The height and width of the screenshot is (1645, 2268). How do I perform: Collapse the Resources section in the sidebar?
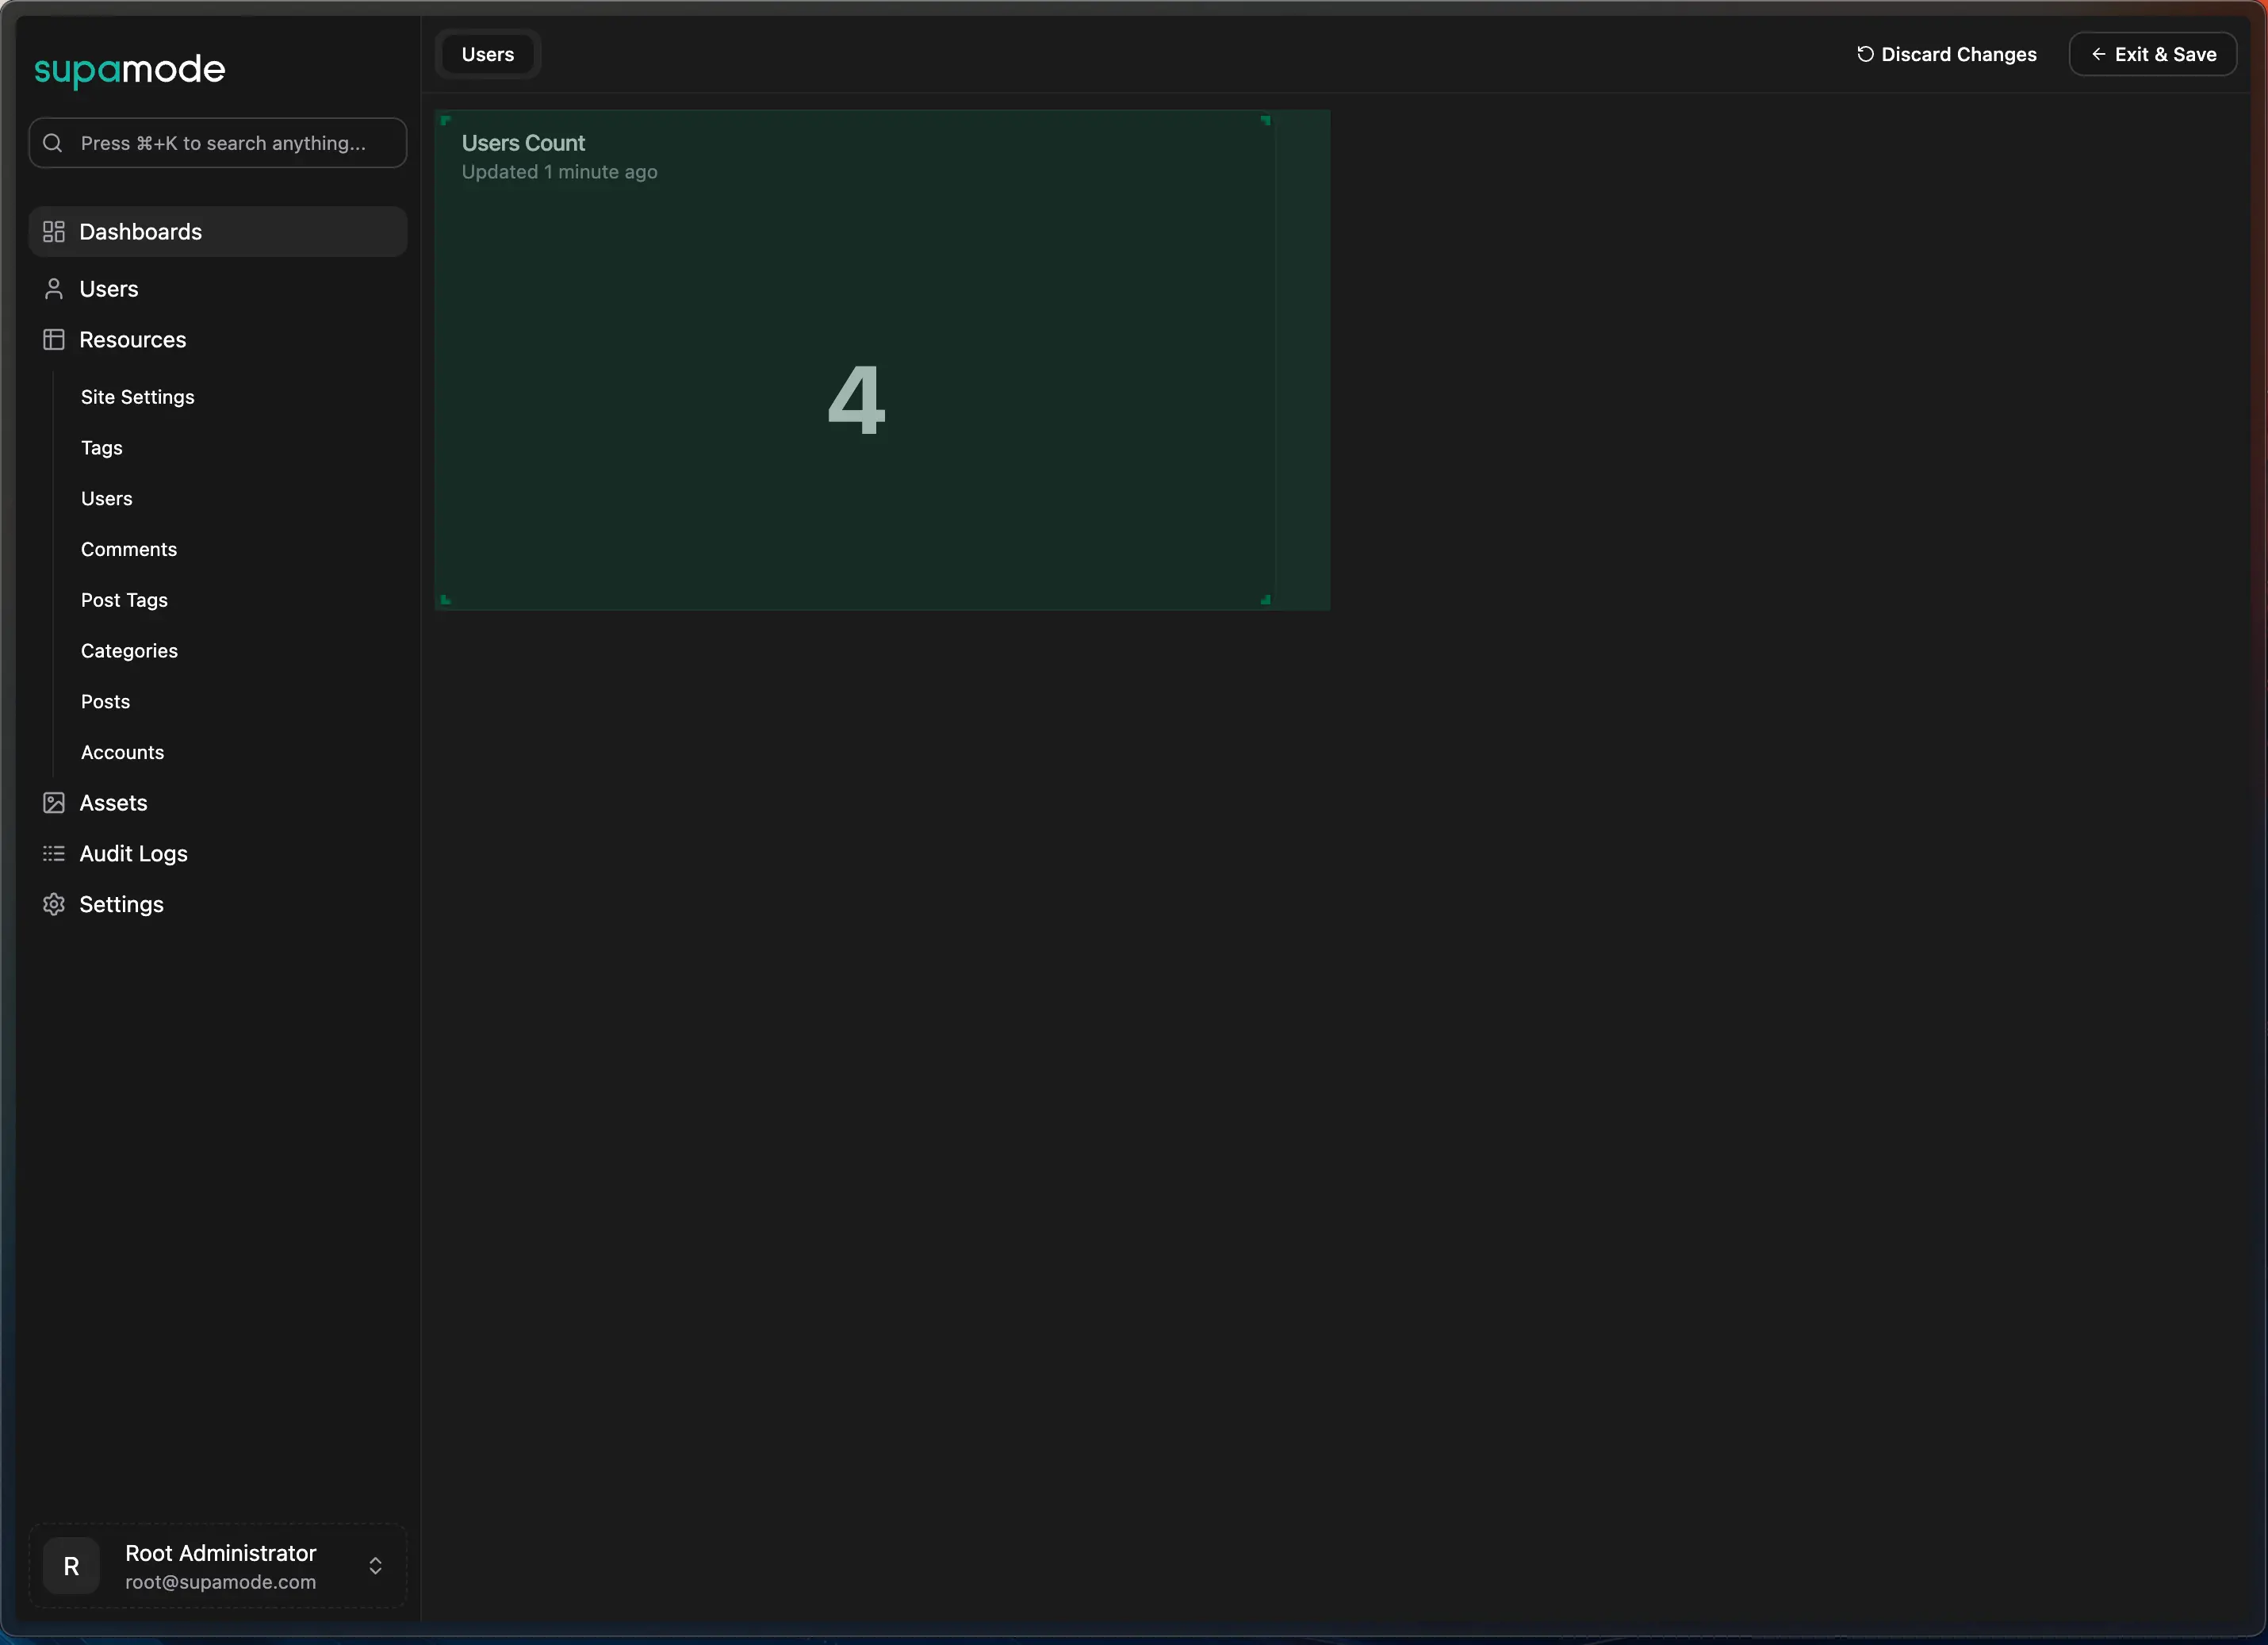[x=134, y=340]
